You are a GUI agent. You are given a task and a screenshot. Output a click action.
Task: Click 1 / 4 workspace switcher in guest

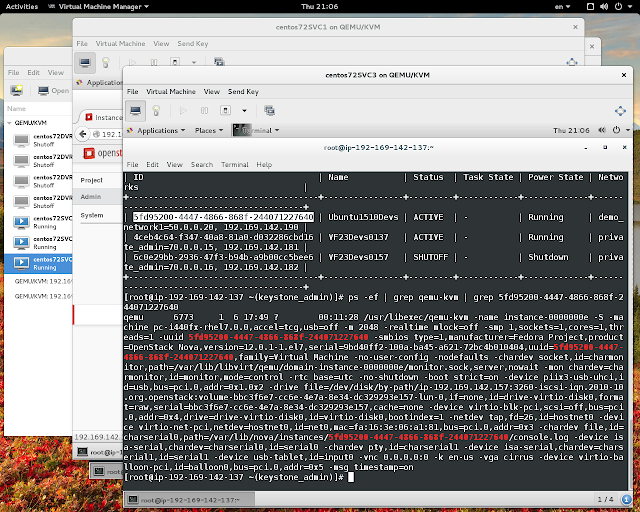[605, 499]
